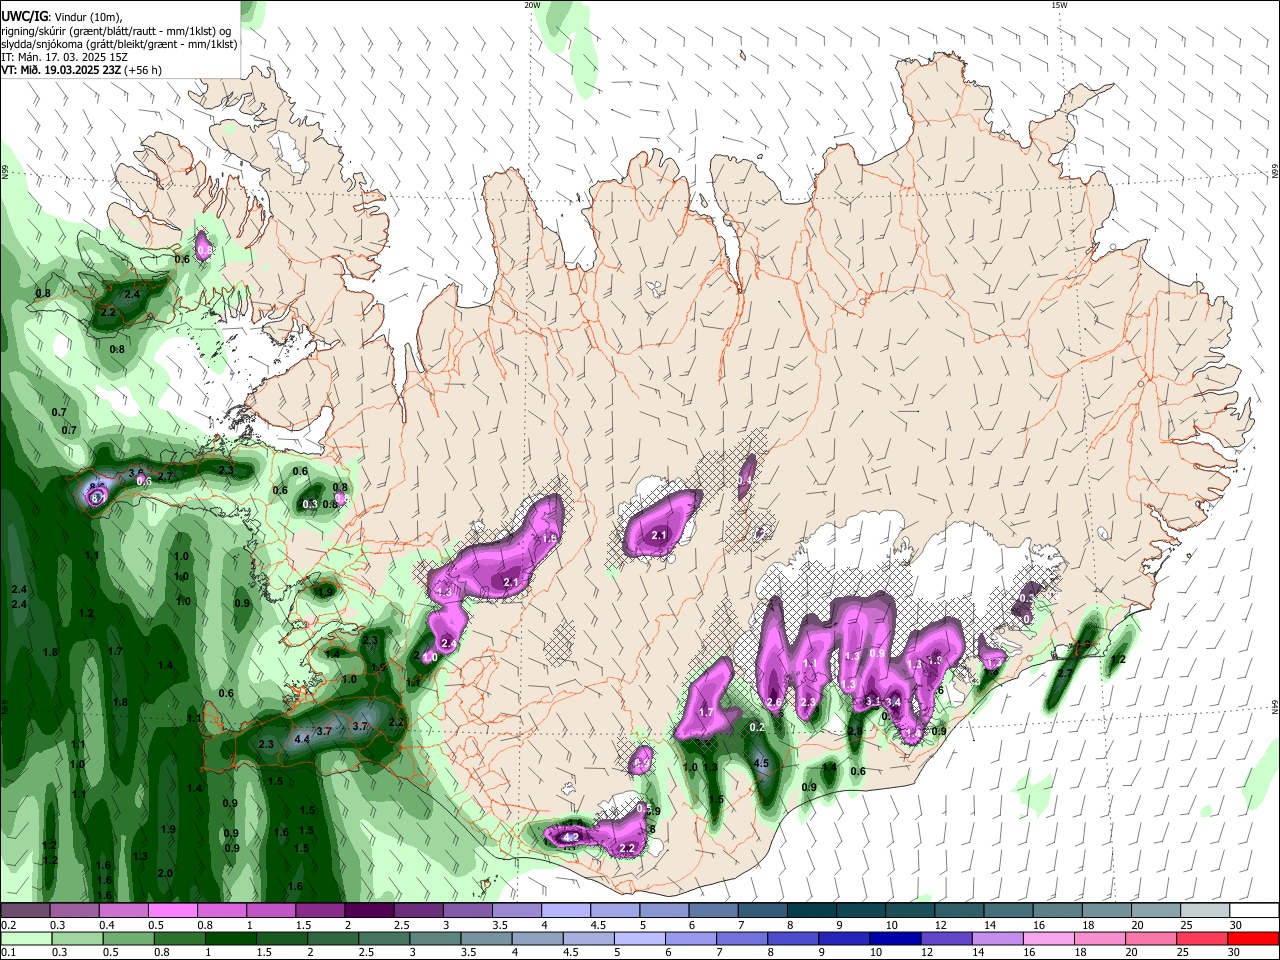Click the '0.2' legend scale label
The image size is (1280, 960).
tap(7, 925)
